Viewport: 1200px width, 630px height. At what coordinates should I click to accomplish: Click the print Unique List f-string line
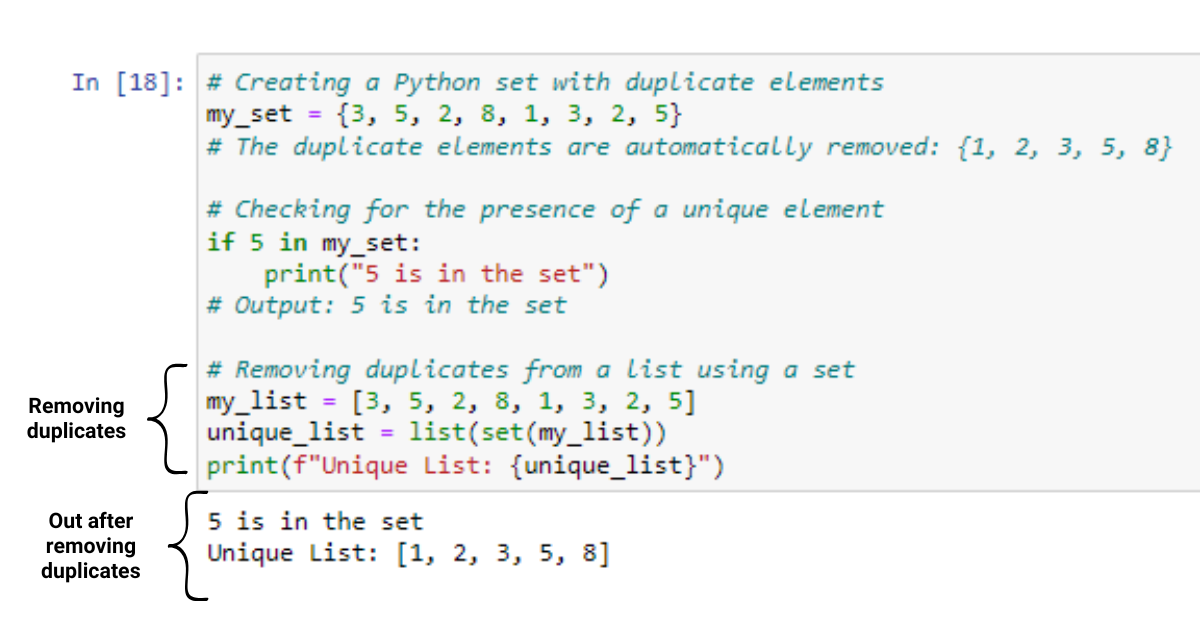465,466
